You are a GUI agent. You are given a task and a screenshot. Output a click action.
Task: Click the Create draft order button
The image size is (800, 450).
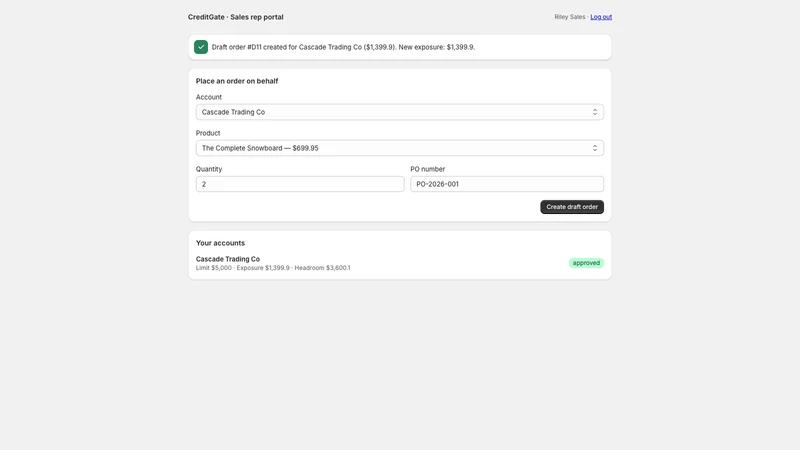[x=572, y=207]
